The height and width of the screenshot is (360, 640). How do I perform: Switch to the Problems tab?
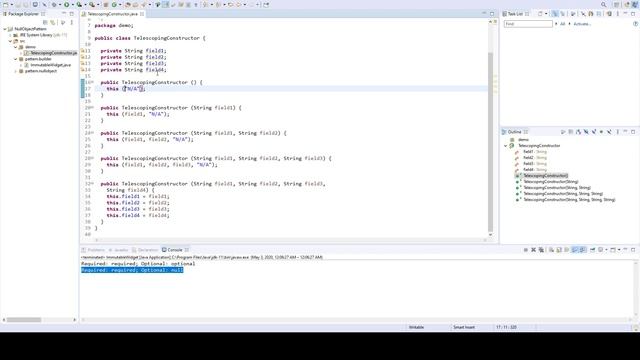(x=93, y=250)
